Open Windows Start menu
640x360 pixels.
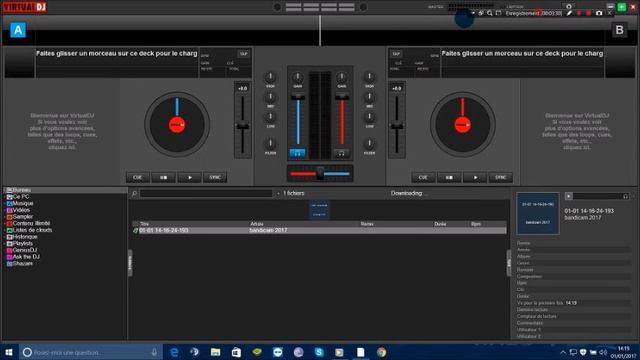pos(9,352)
